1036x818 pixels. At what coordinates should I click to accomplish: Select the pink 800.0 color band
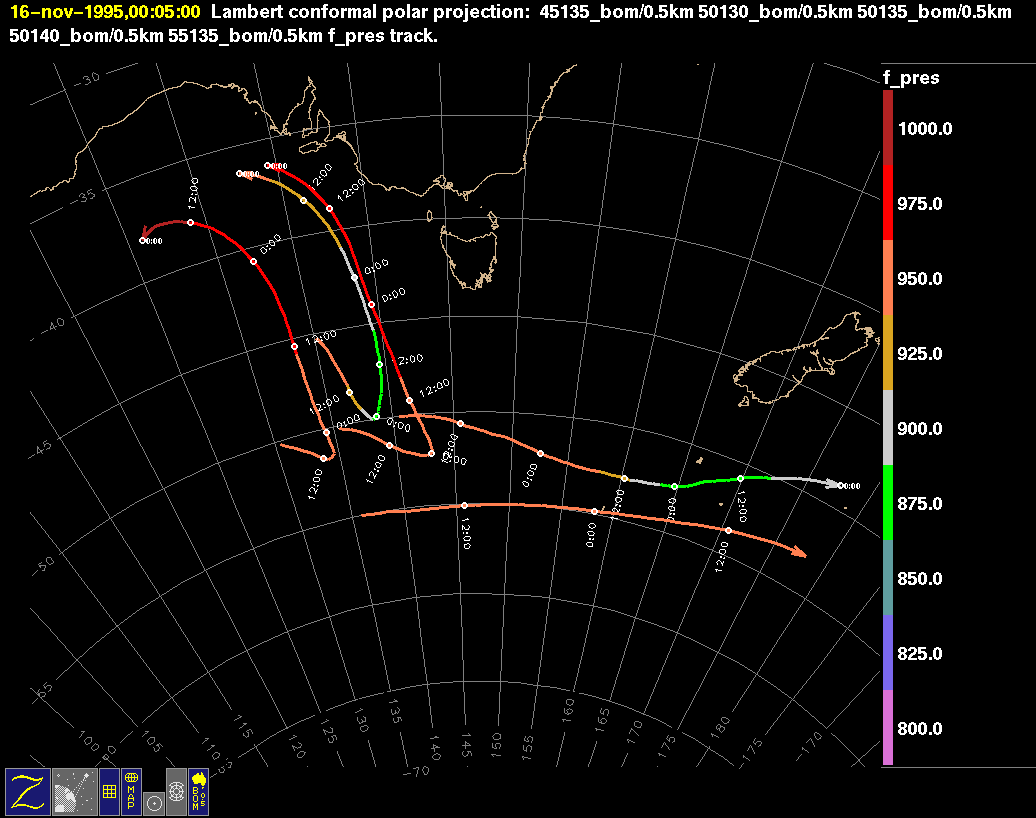point(888,727)
